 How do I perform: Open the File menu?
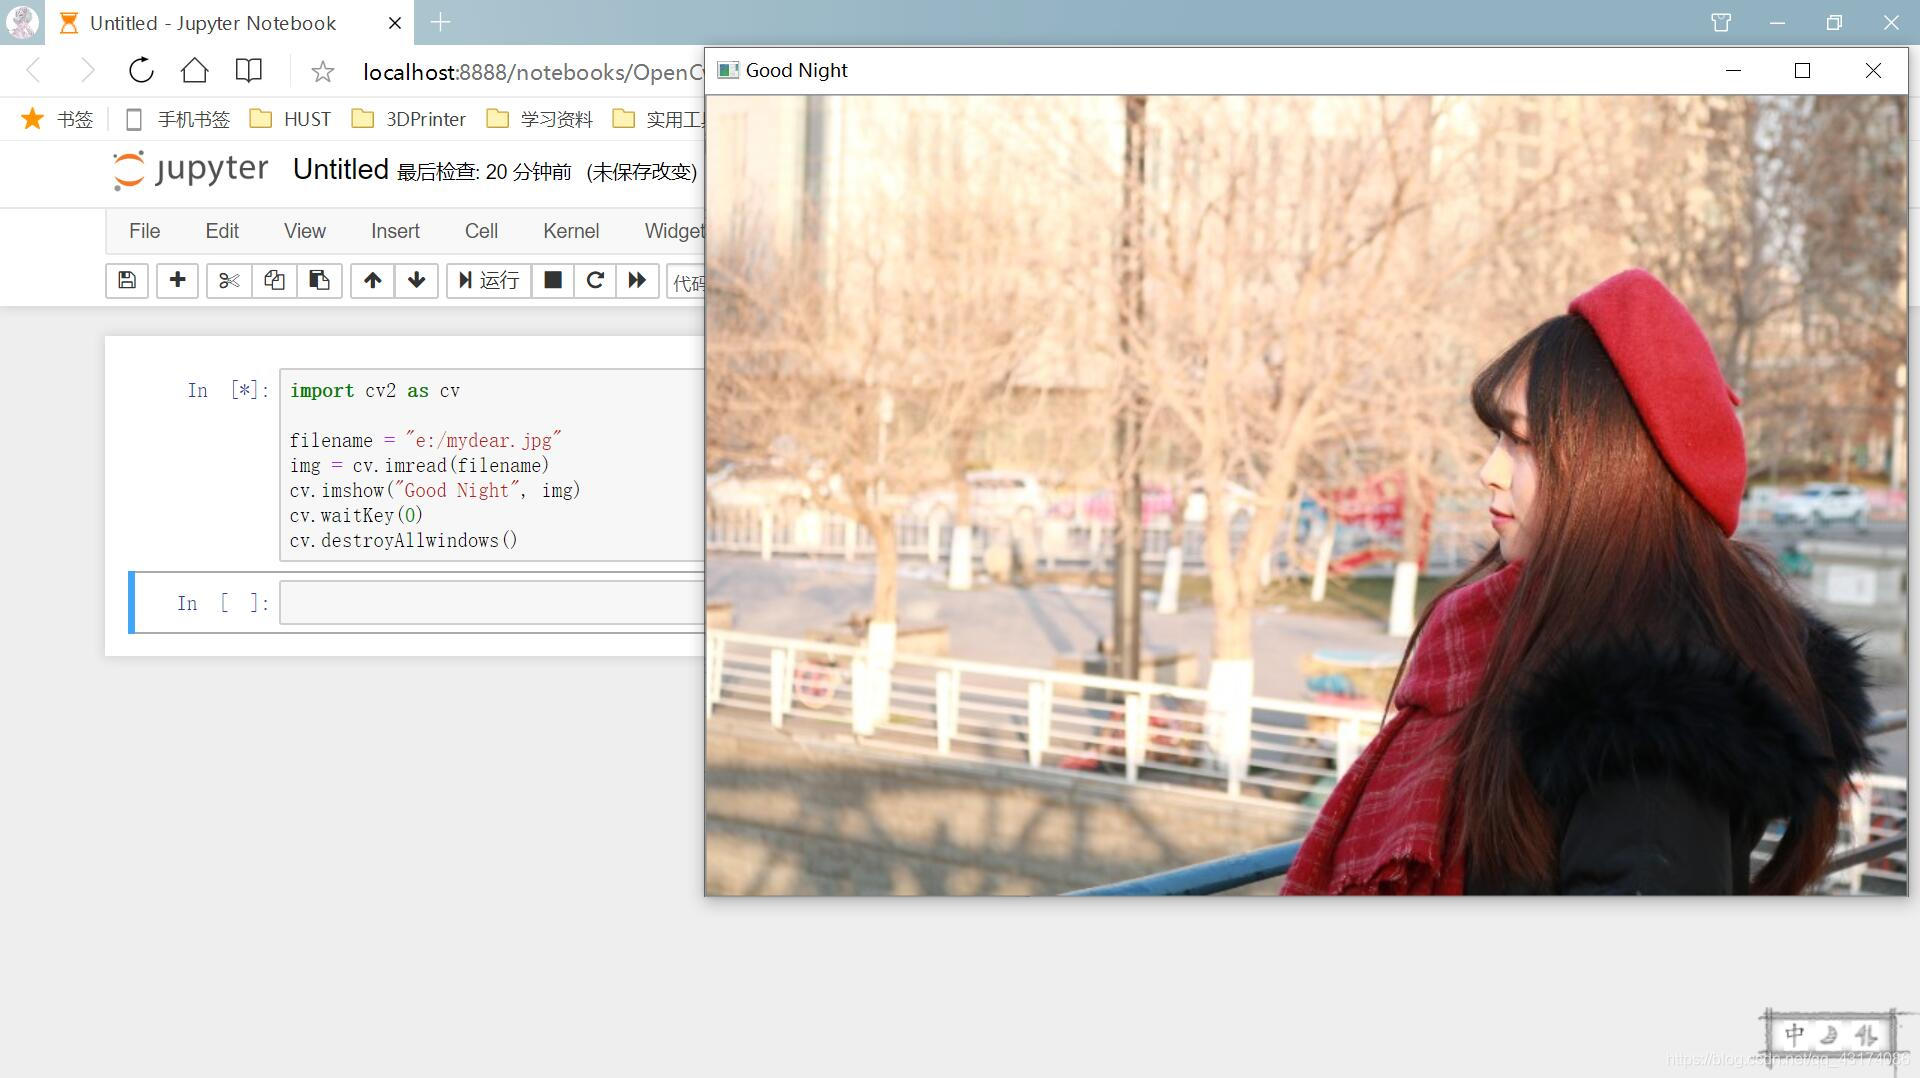144,231
